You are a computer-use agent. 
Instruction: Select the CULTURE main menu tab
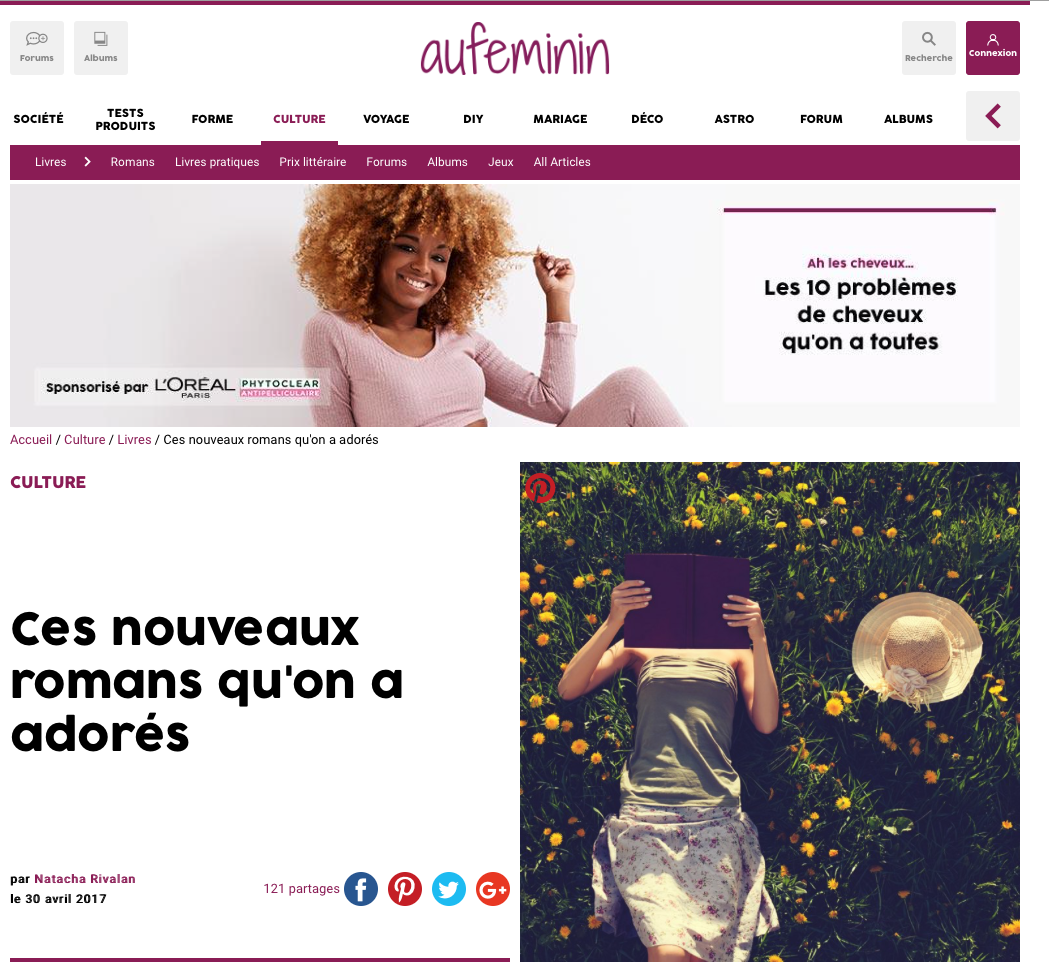click(x=299, y=119)
